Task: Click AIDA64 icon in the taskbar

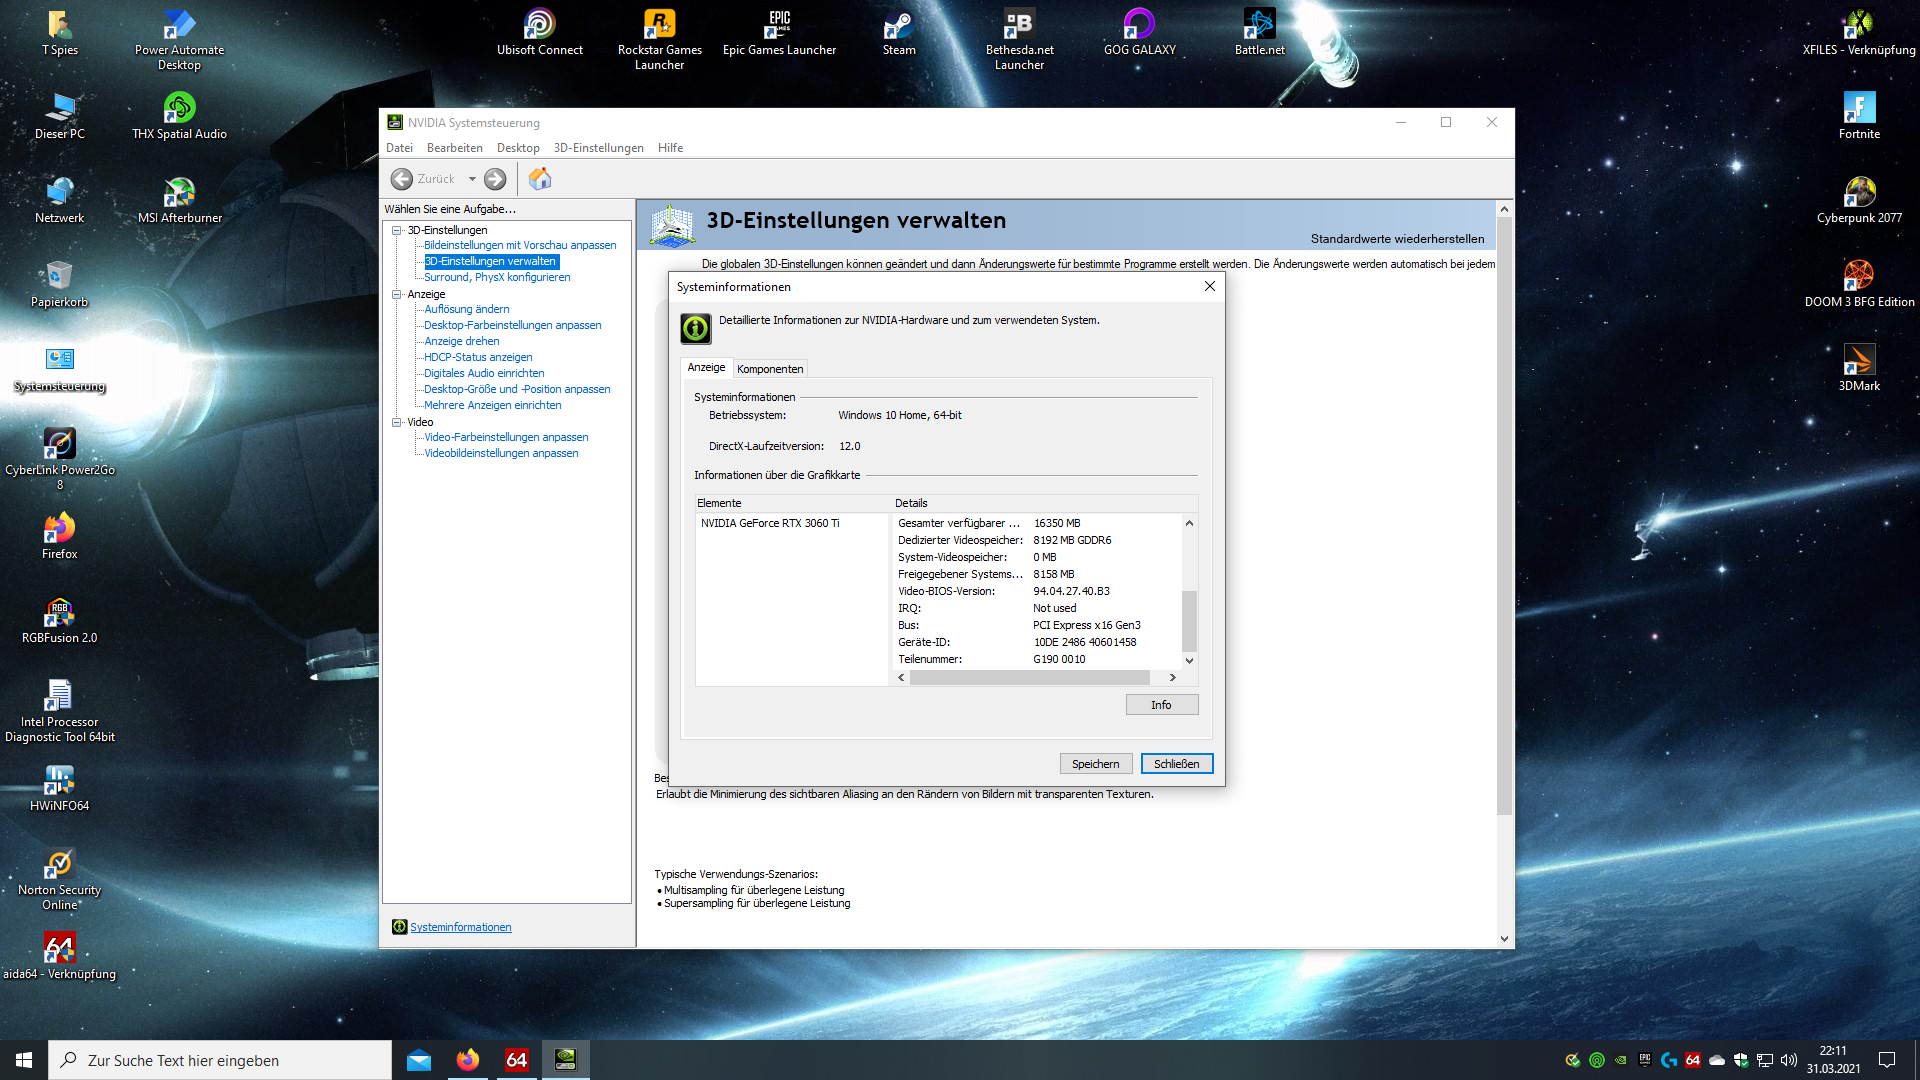Action: tap(516, 1060)
